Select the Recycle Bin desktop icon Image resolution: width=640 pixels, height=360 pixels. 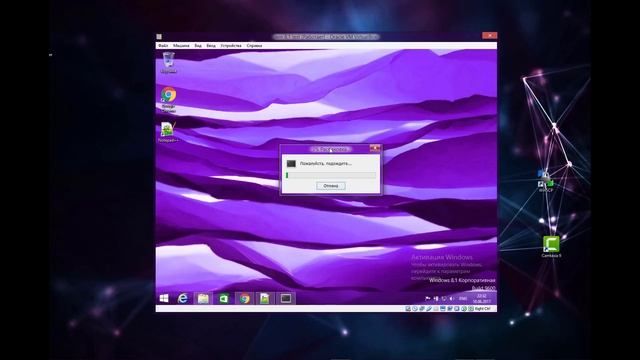pos(169,62)
